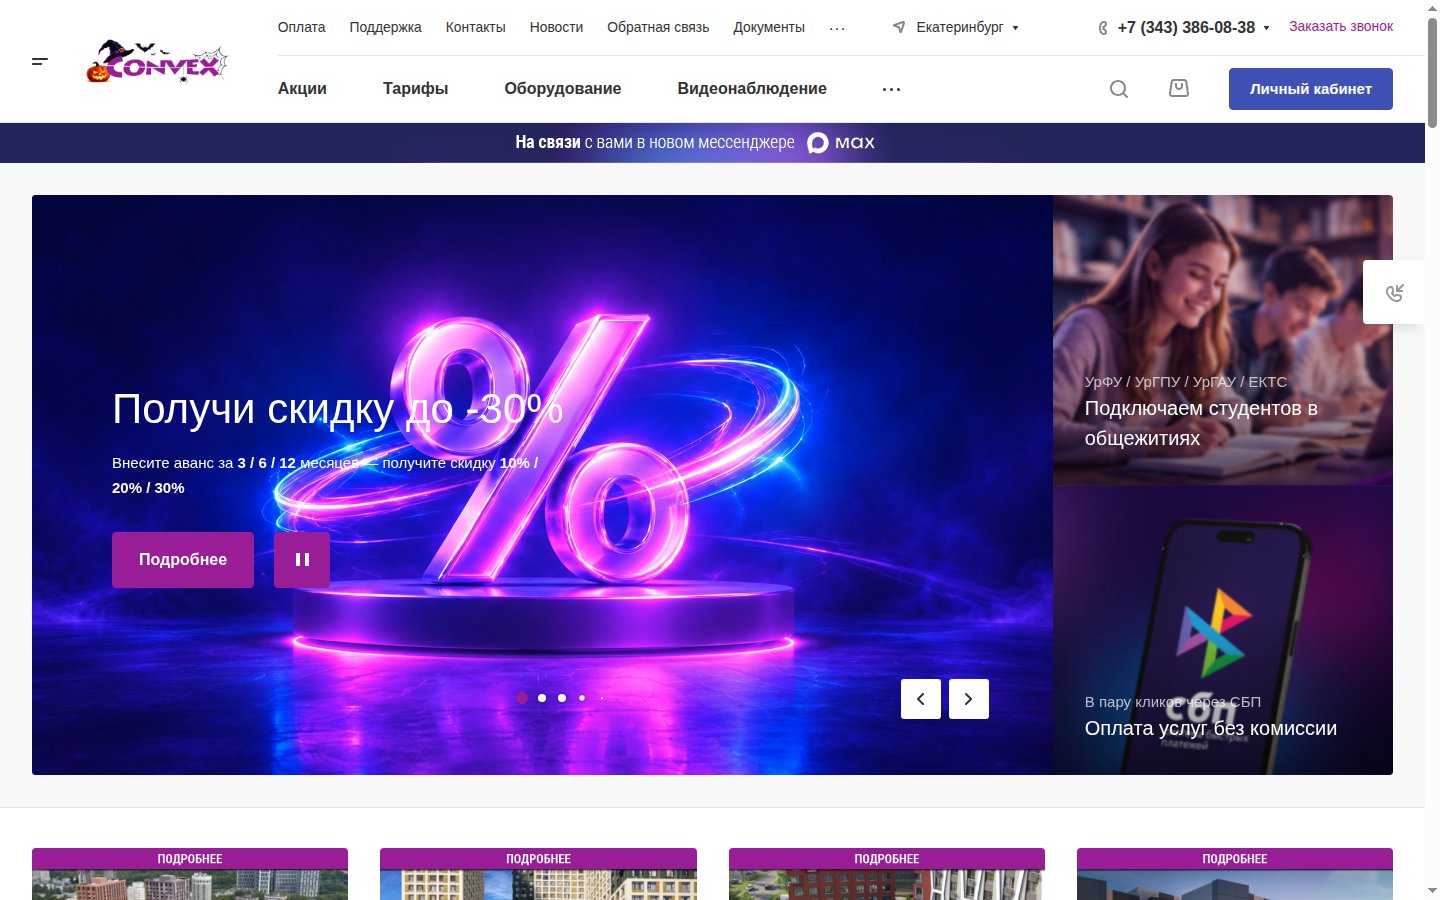
Task: Open the MAX messenger banner link
Action: (695, 143)
